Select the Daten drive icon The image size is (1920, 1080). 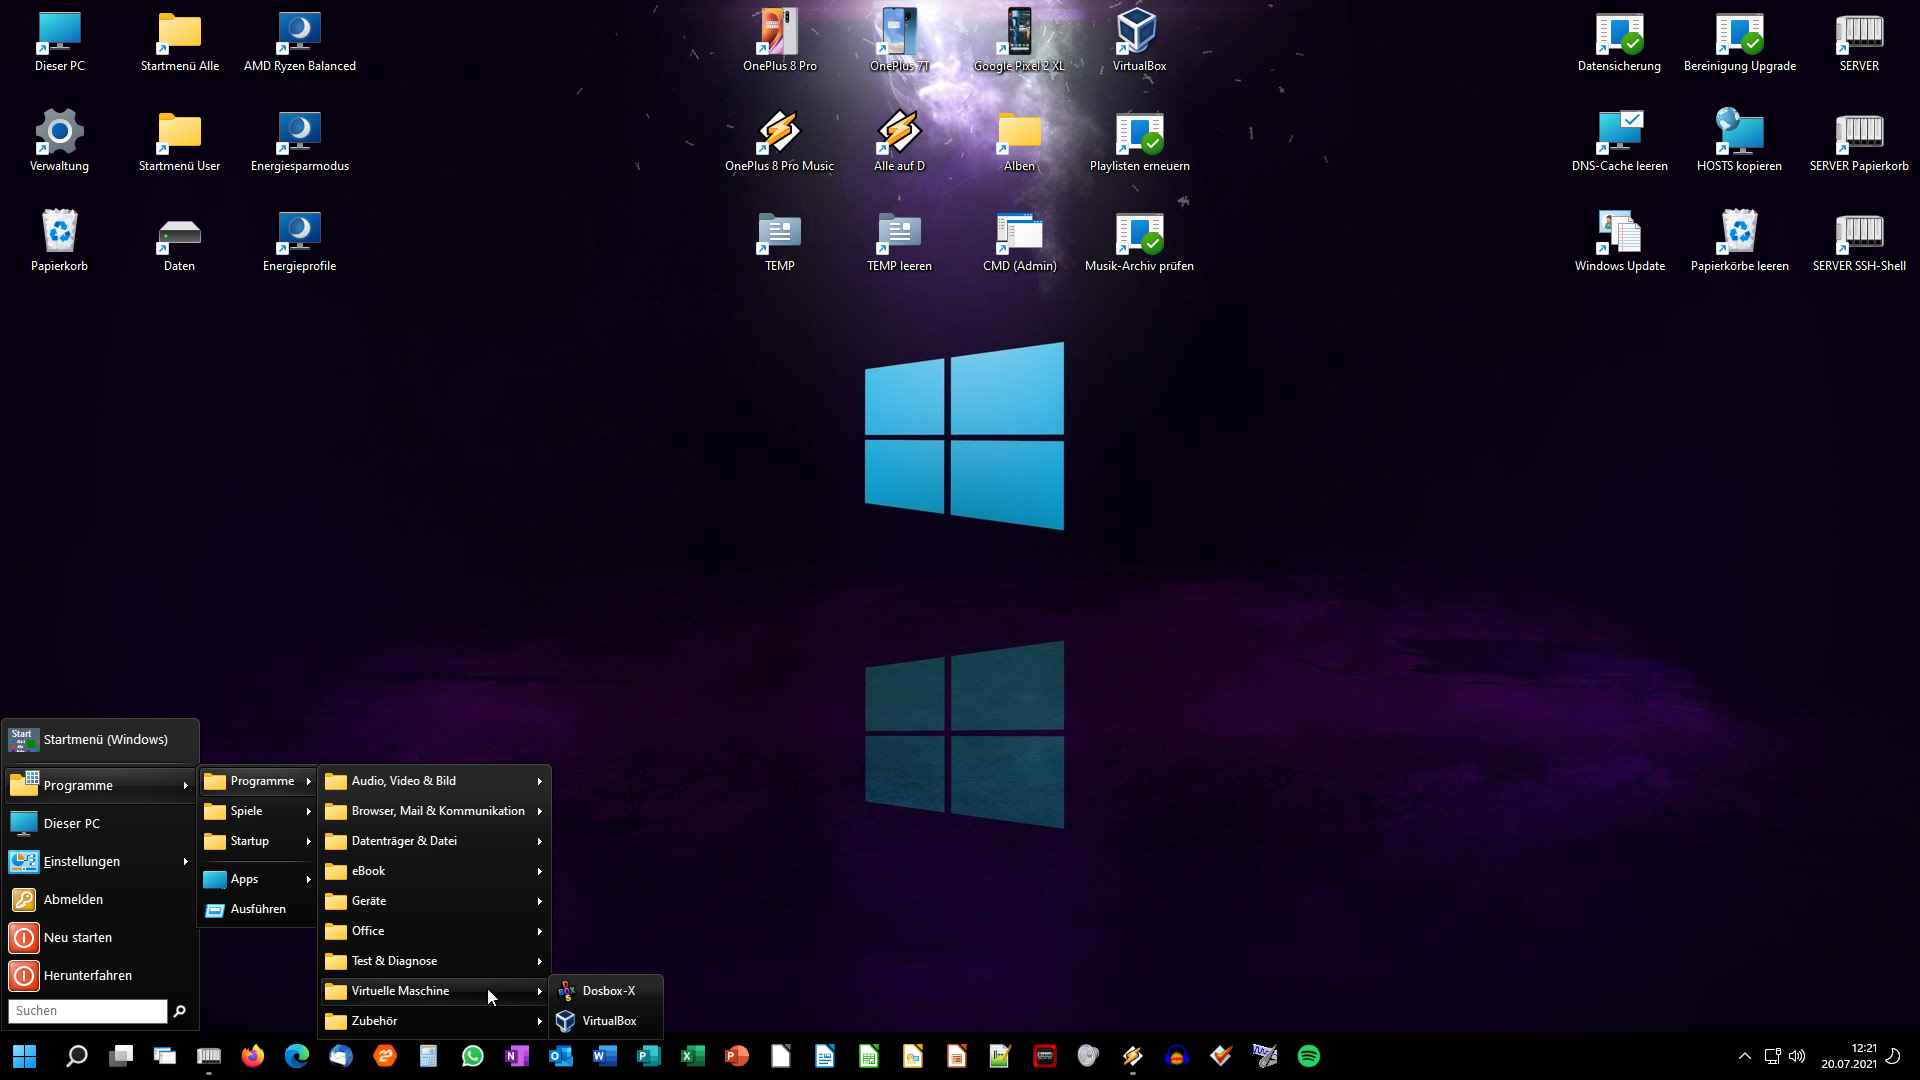coord(180,242)
